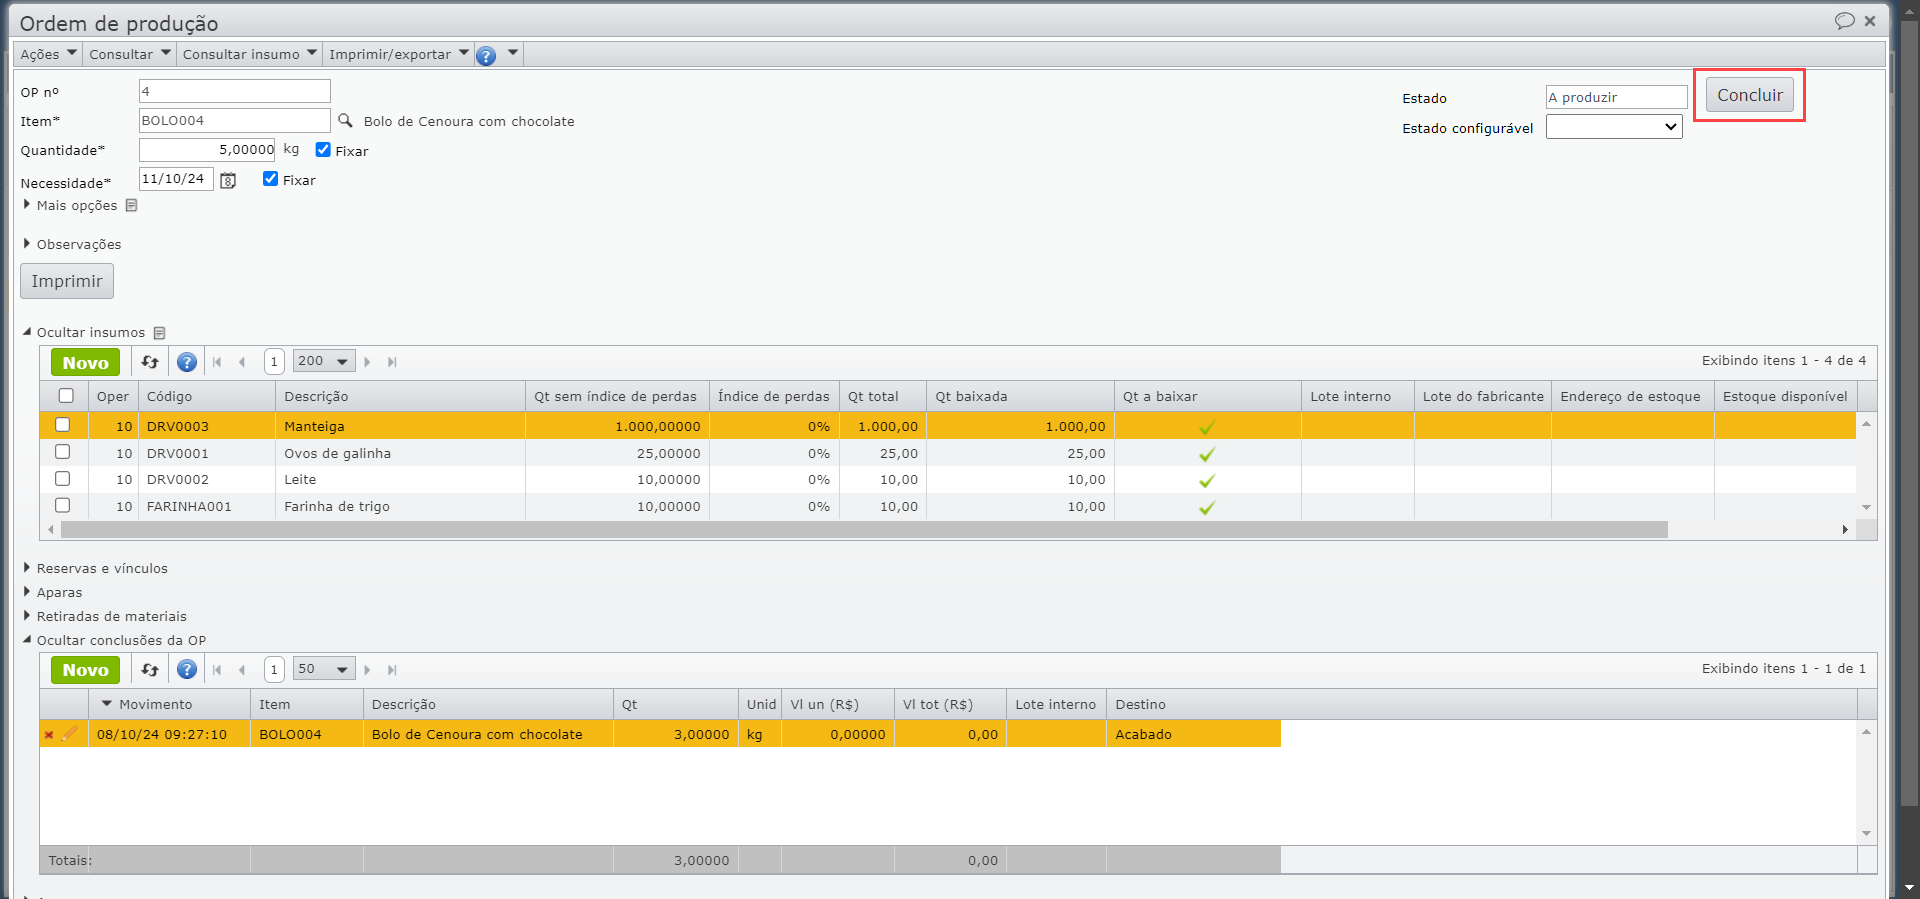Click the OP nº input field

tap(235, 91)
